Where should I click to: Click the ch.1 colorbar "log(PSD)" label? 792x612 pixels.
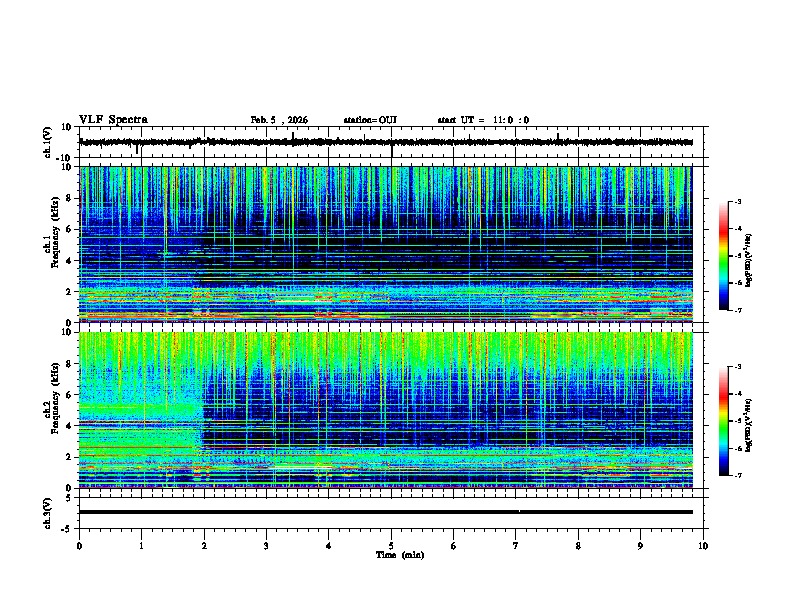pos(749,261)
